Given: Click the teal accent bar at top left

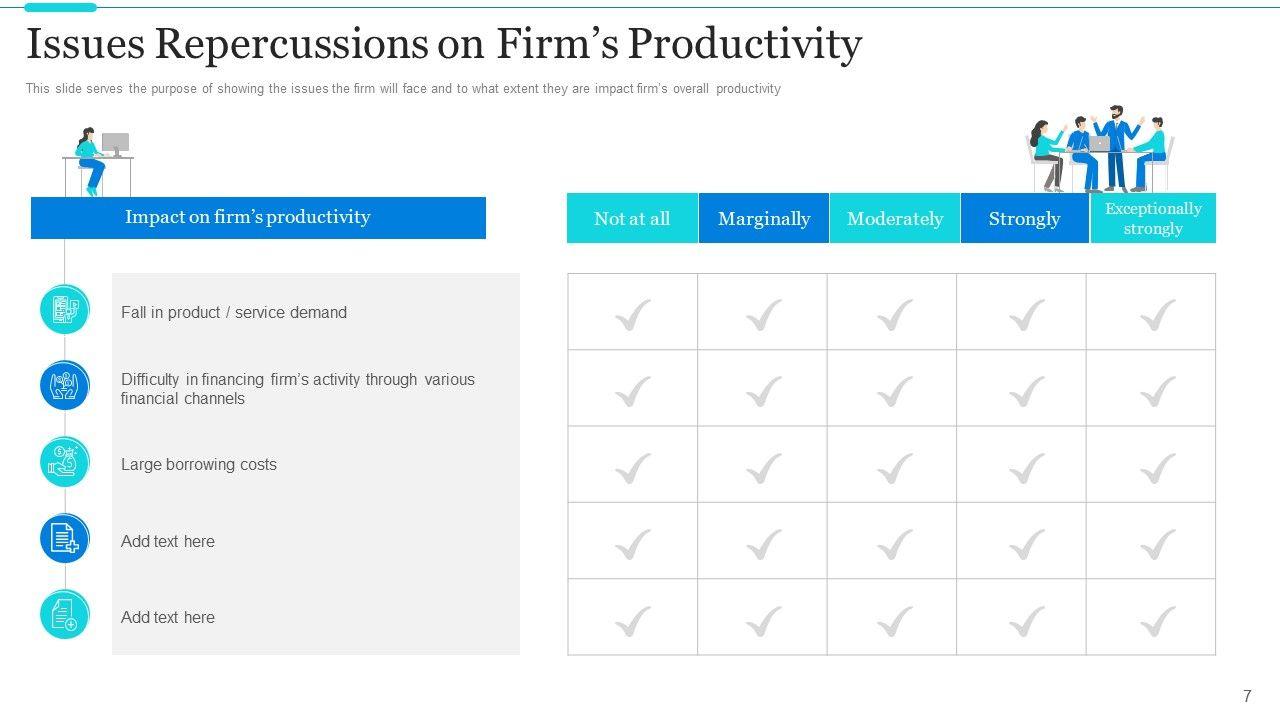Looking at the screenshot, I should click(60, 7).
